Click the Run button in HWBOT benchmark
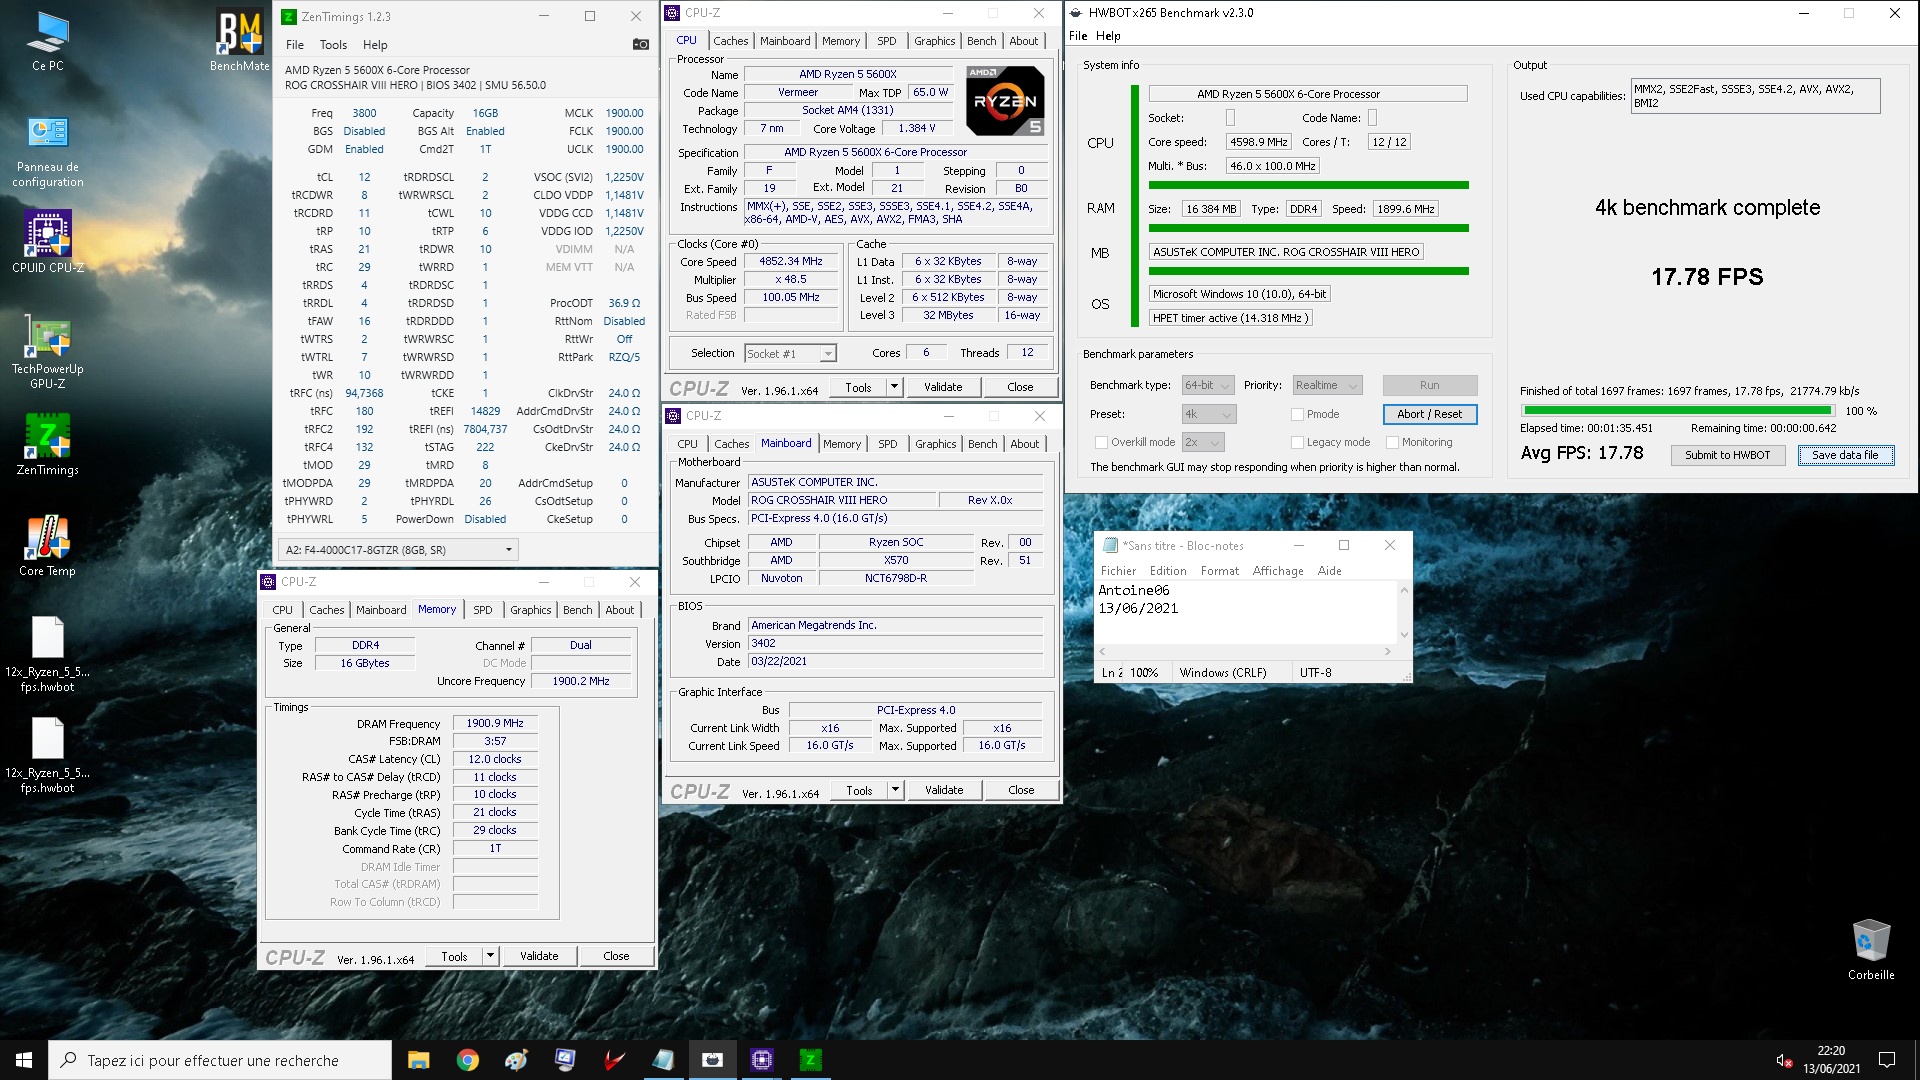The height and width of the screenshot is (1080, 1920). (x=1429, y=385)
